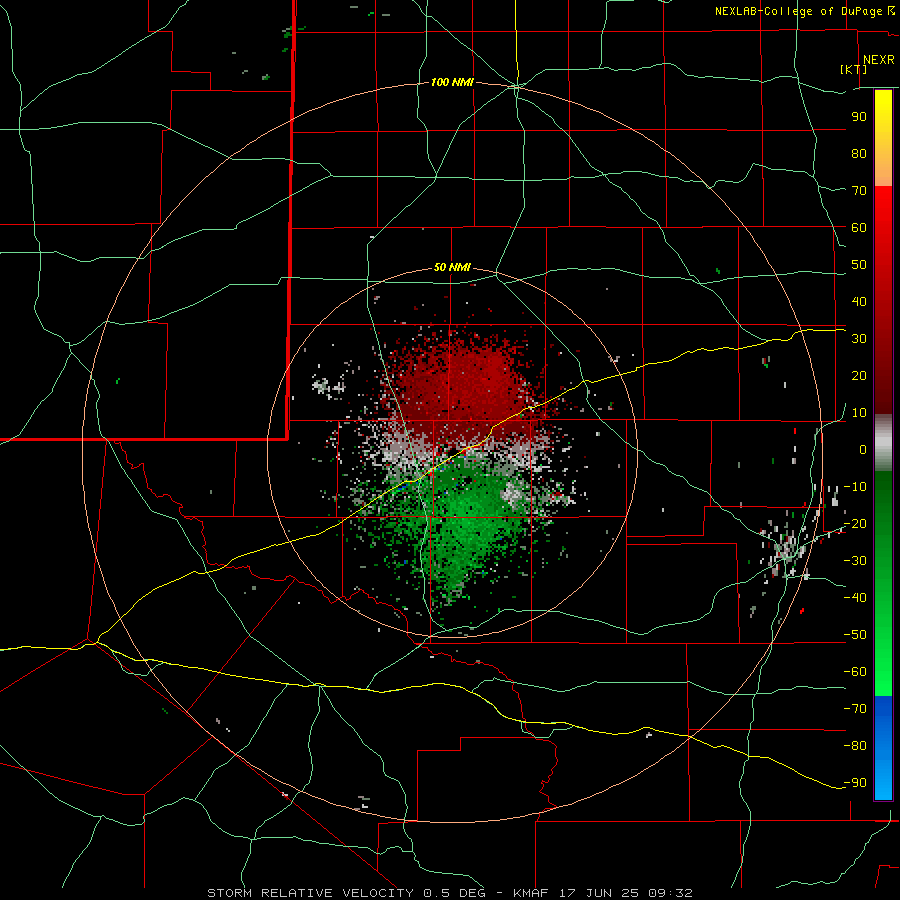Screen dimensions: 900x900
Task: Click the 10 value on the velocity scale
Action: click(859, 413)
